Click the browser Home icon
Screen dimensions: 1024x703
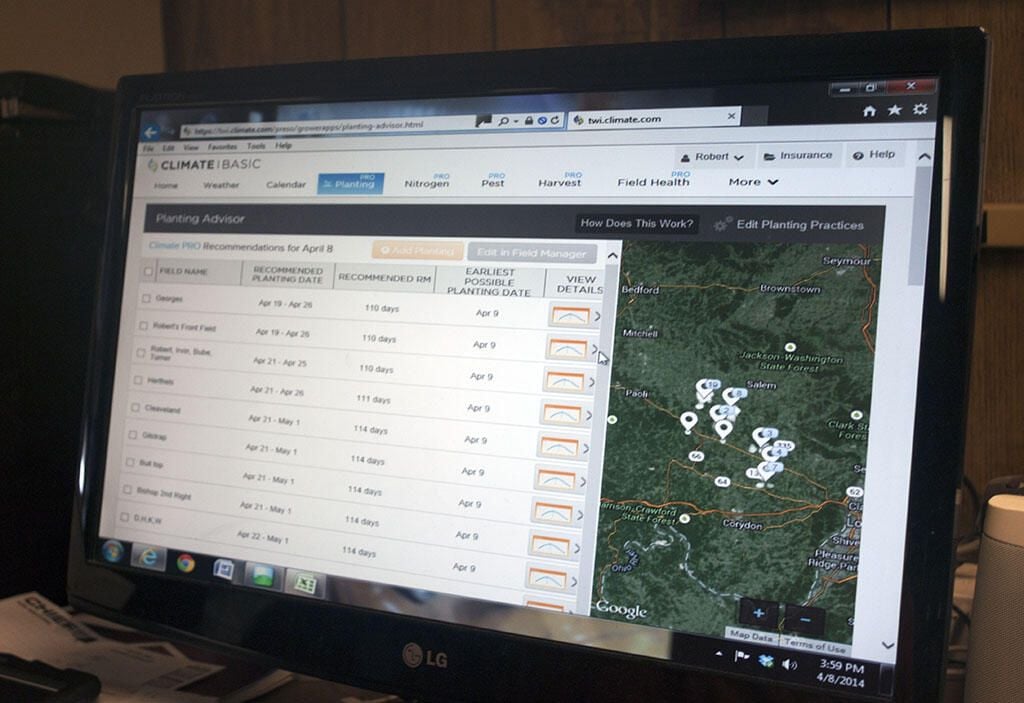[869, 111]
